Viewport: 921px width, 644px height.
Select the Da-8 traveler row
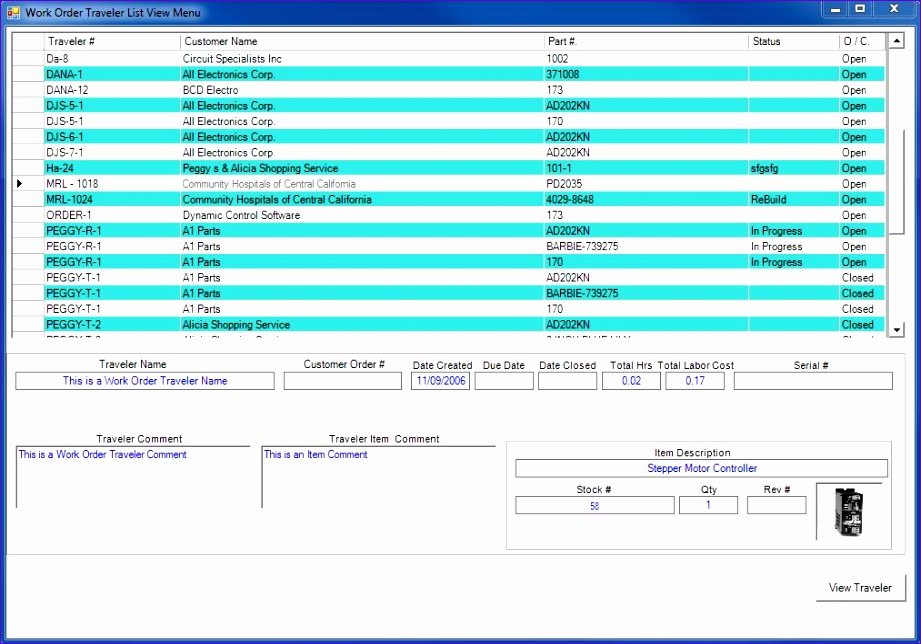tap(449, 59)
